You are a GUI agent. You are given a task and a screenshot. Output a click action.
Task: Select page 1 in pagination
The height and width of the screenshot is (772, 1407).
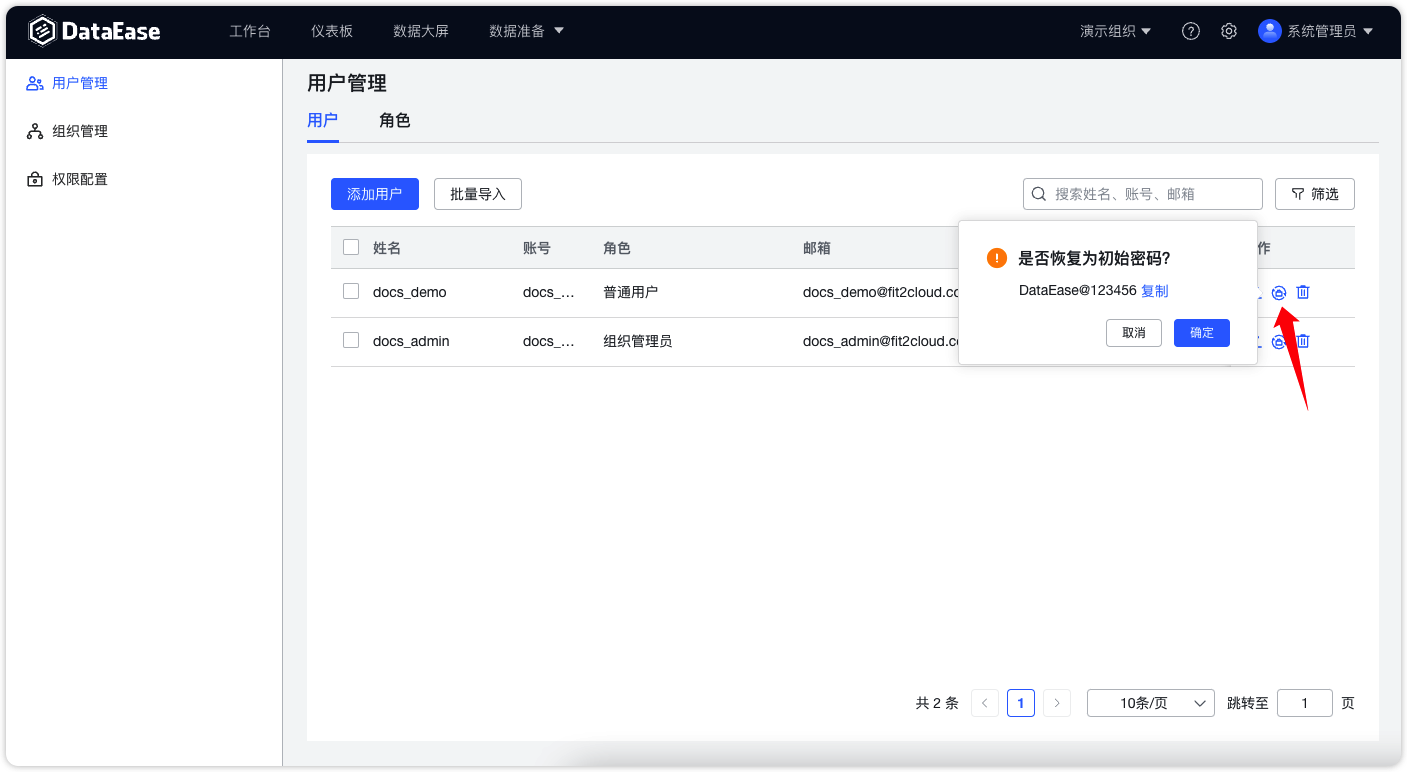(x=1021, y=703)
